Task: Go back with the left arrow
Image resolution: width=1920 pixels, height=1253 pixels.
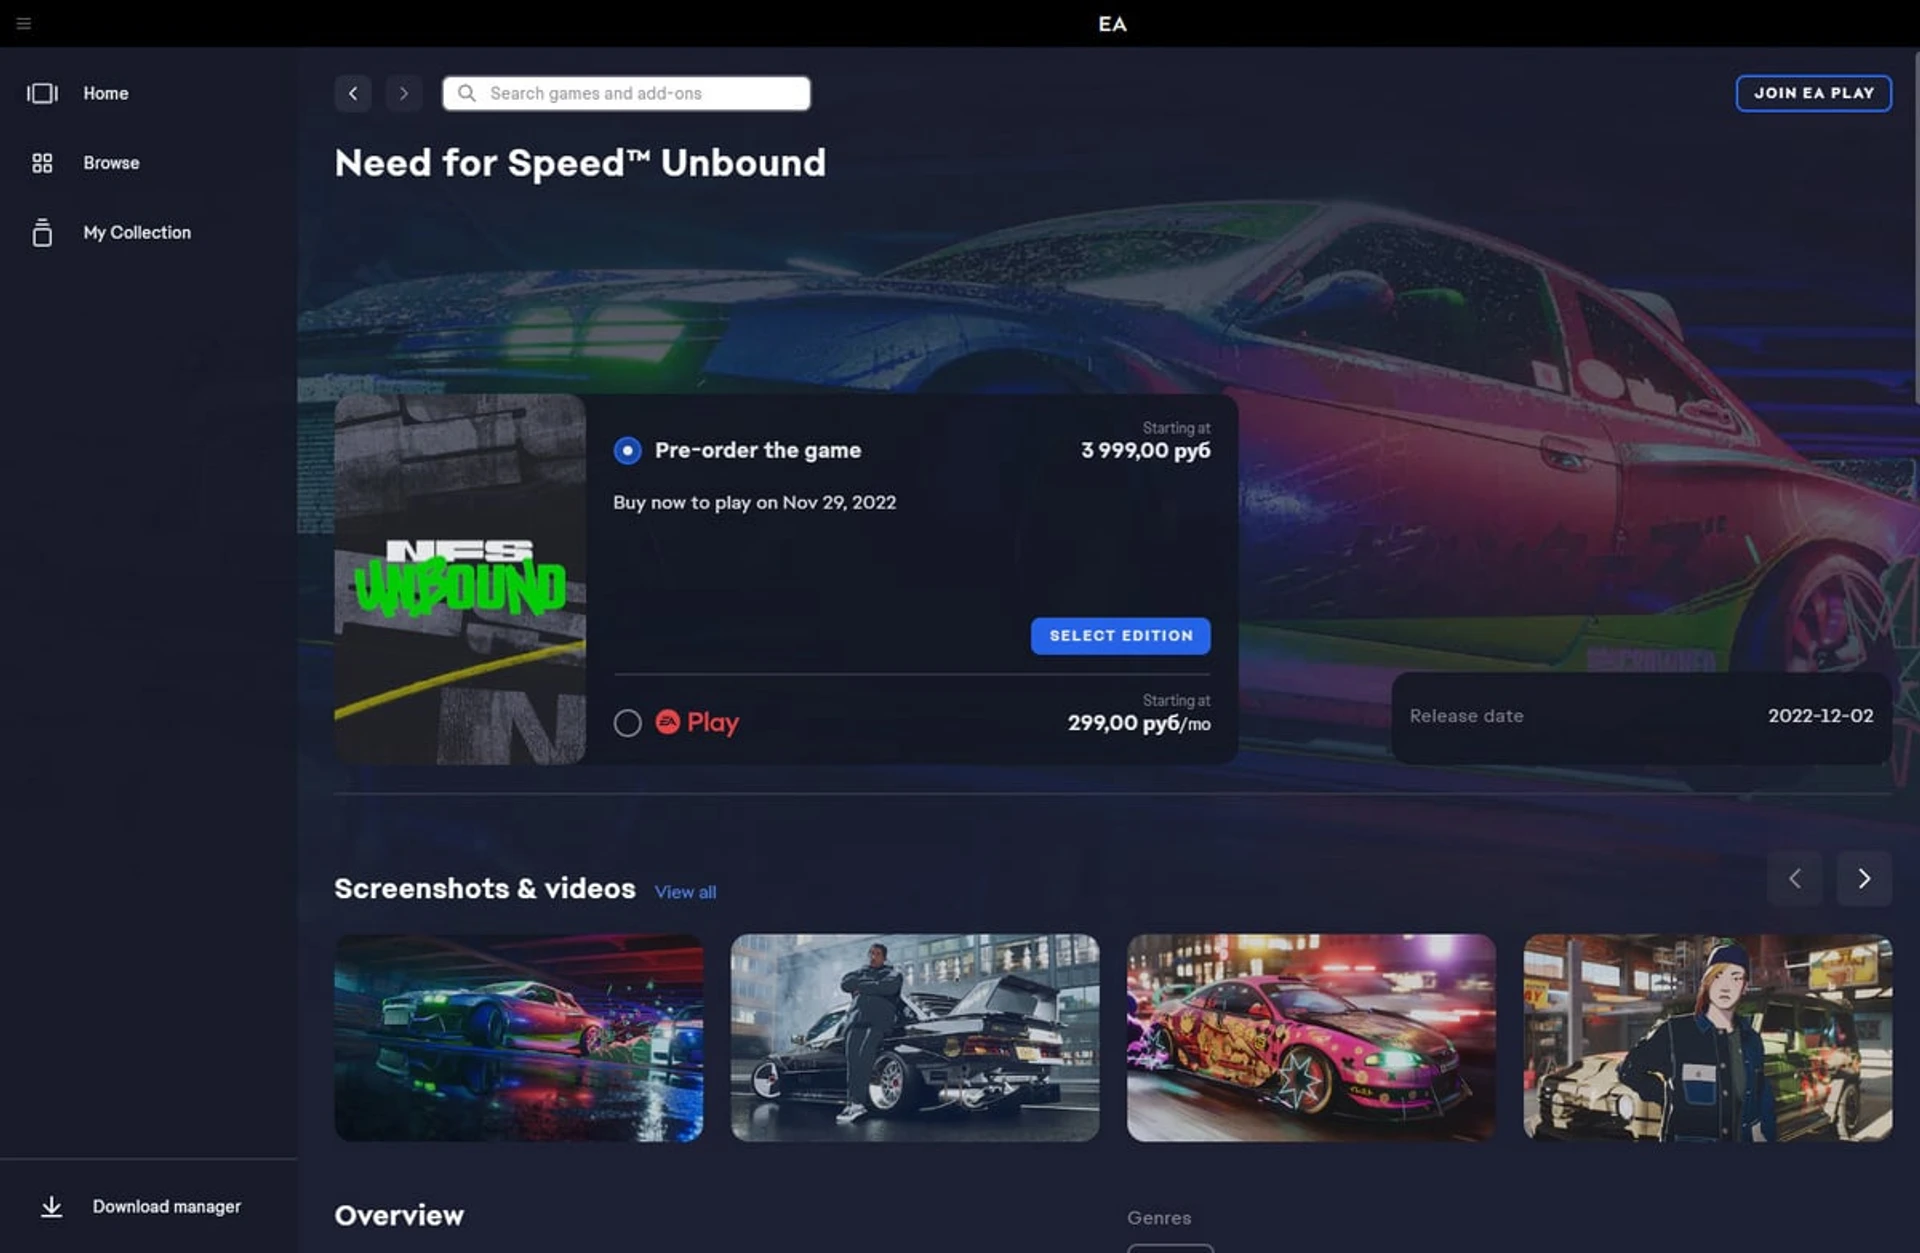Action: 353,93
